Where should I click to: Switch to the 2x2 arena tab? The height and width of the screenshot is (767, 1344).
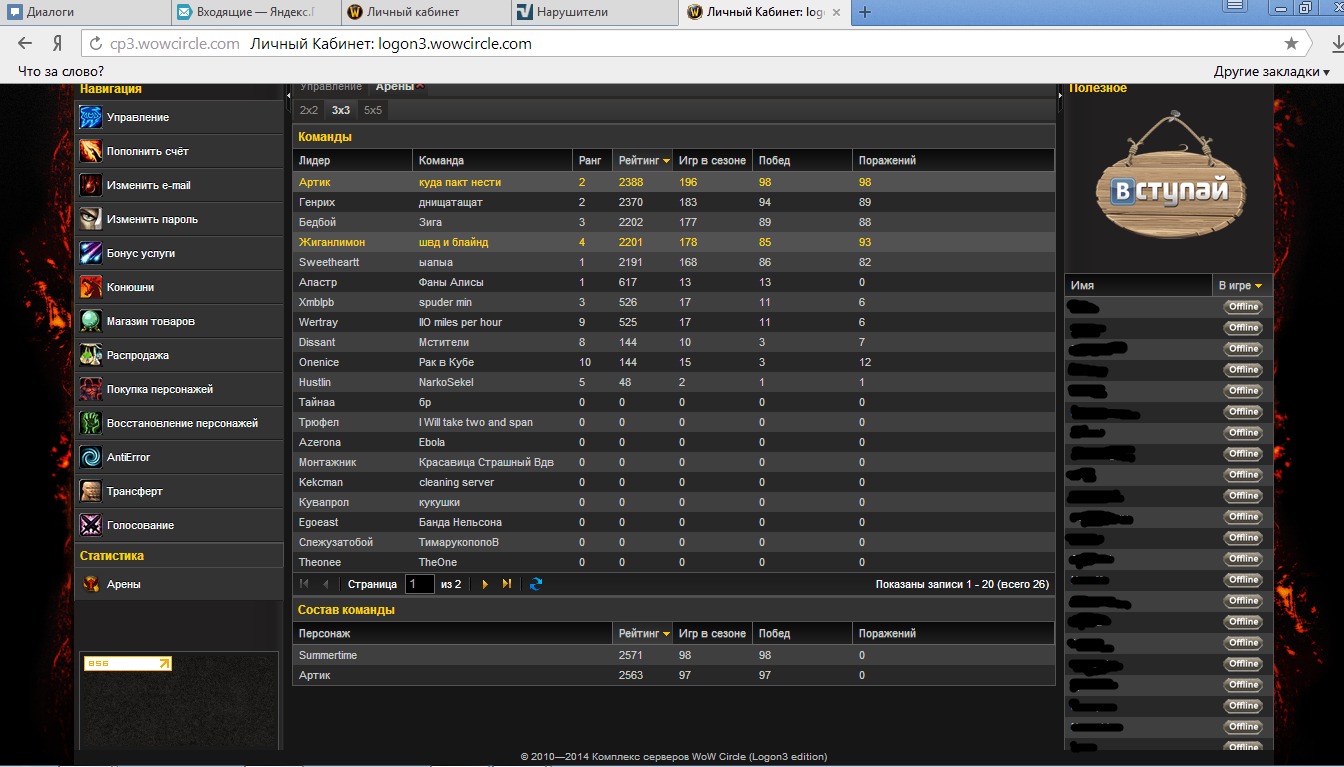click(x=309, y=110)
